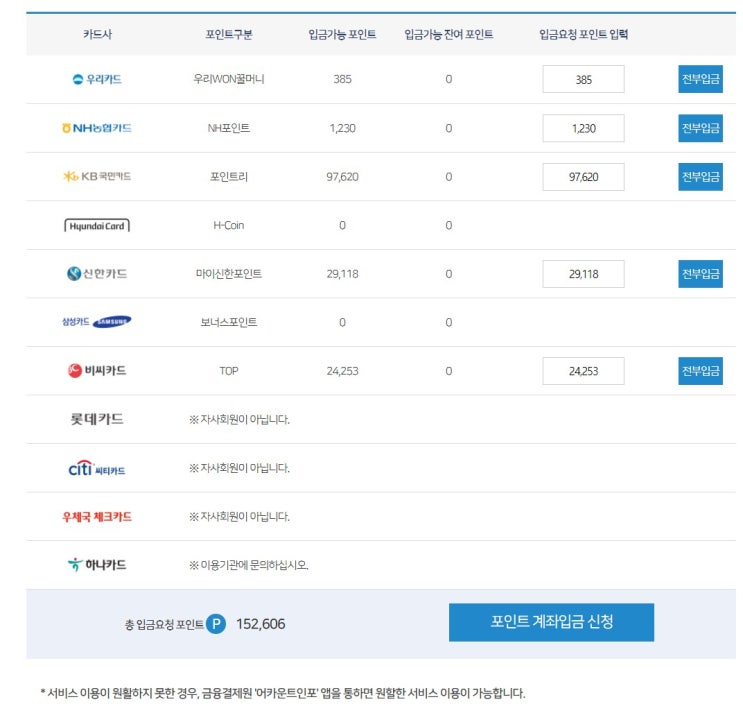This screenshot has width=743, height=713.
Task: Click 전부입금 for 신한카드 row
Action: (700, 274)
